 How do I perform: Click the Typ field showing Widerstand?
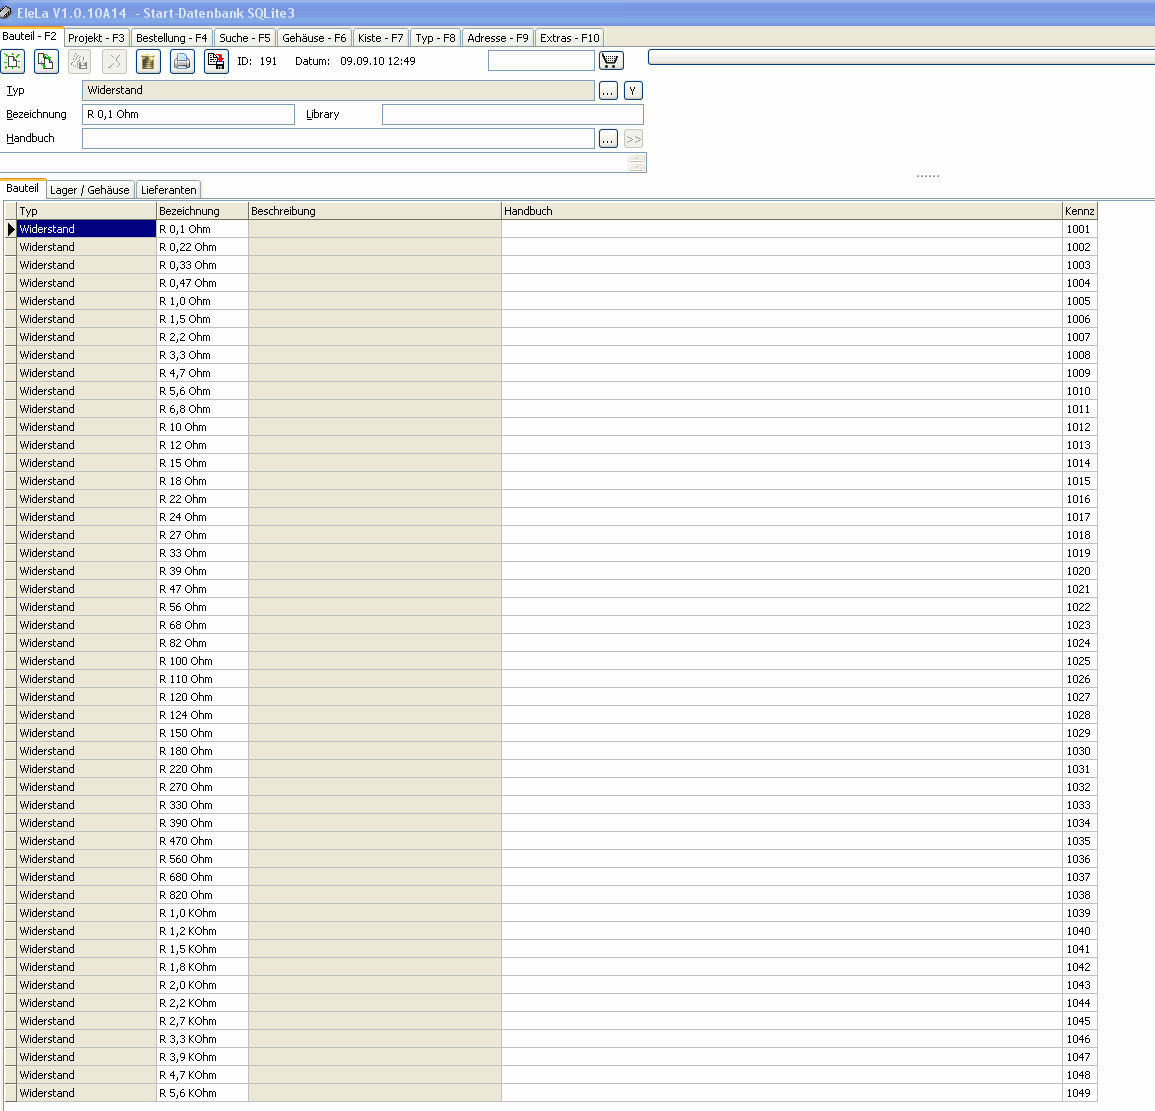pyautogui.click(x=338, y=91)
